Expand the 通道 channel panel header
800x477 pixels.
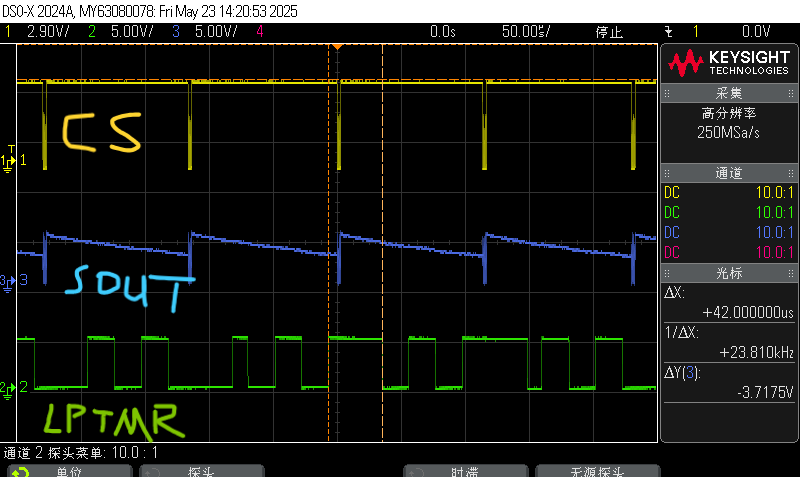coord(728,174)
